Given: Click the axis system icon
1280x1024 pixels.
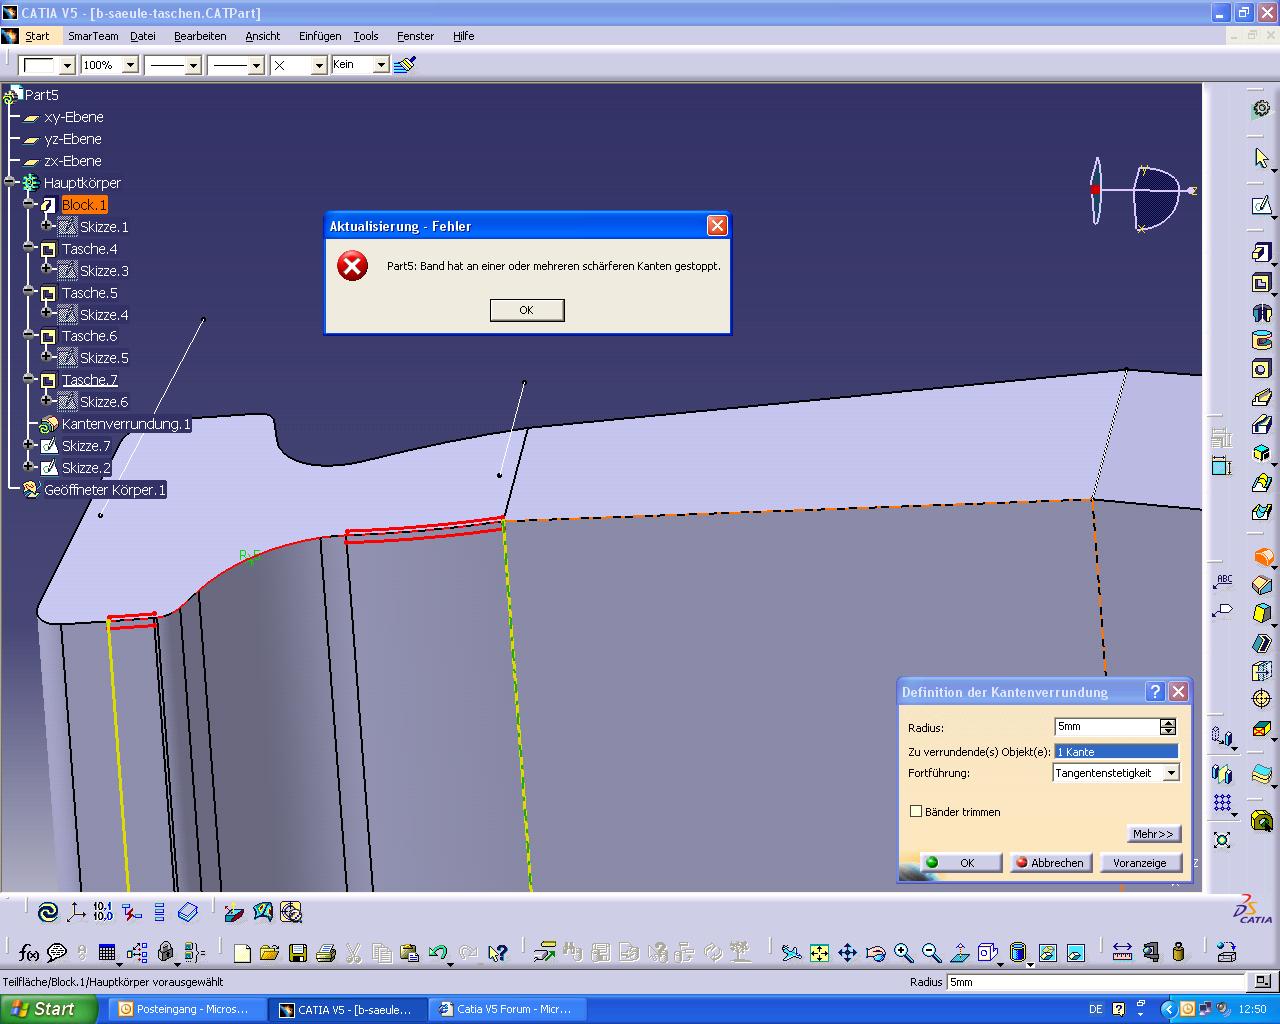Looking at the screenshot, I should [76, 912].
